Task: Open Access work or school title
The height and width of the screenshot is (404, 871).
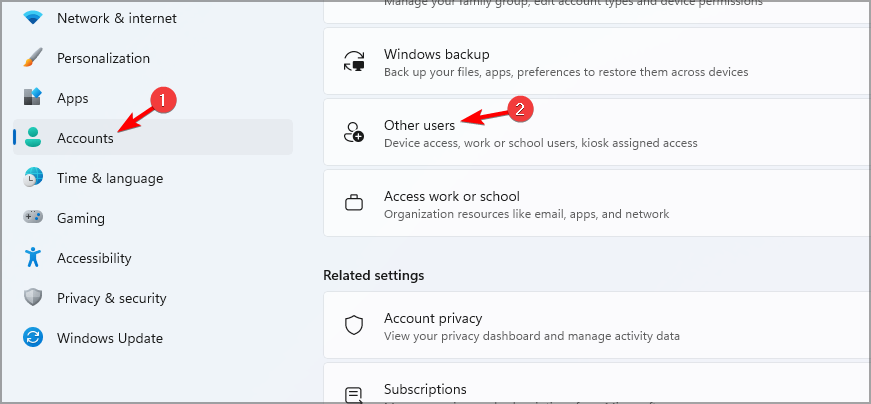Action: pos(451,196)
